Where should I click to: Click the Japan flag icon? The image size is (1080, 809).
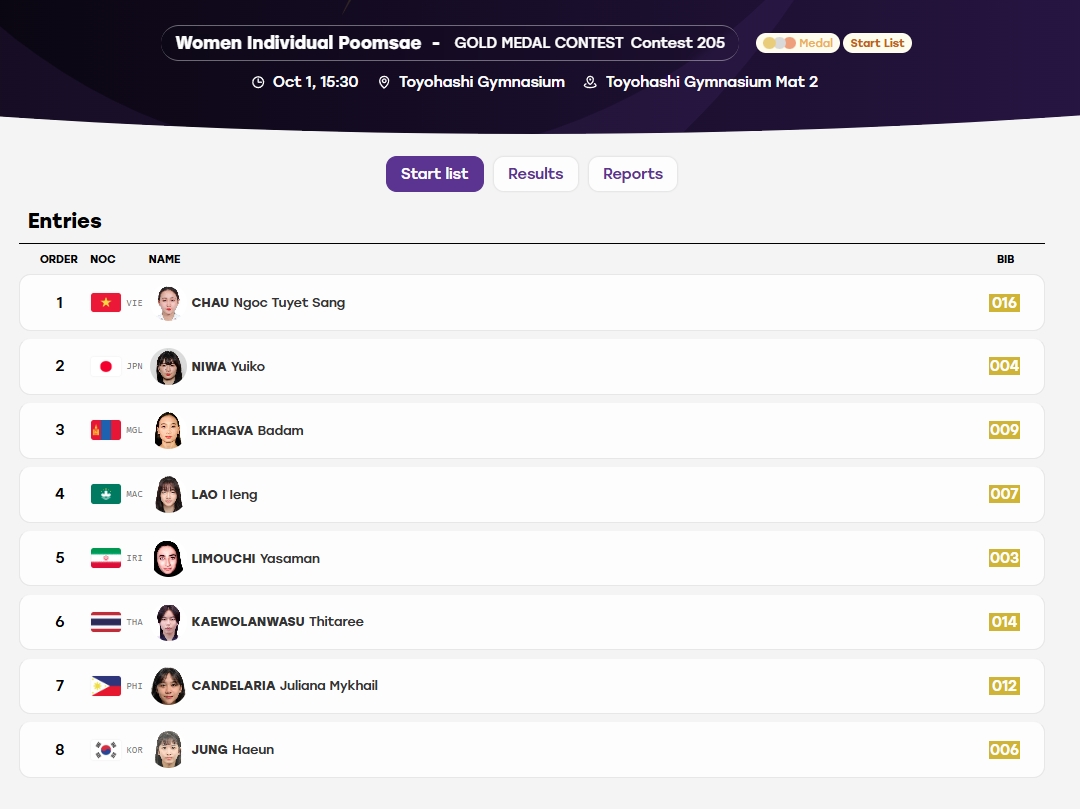[x=105, y=366]
